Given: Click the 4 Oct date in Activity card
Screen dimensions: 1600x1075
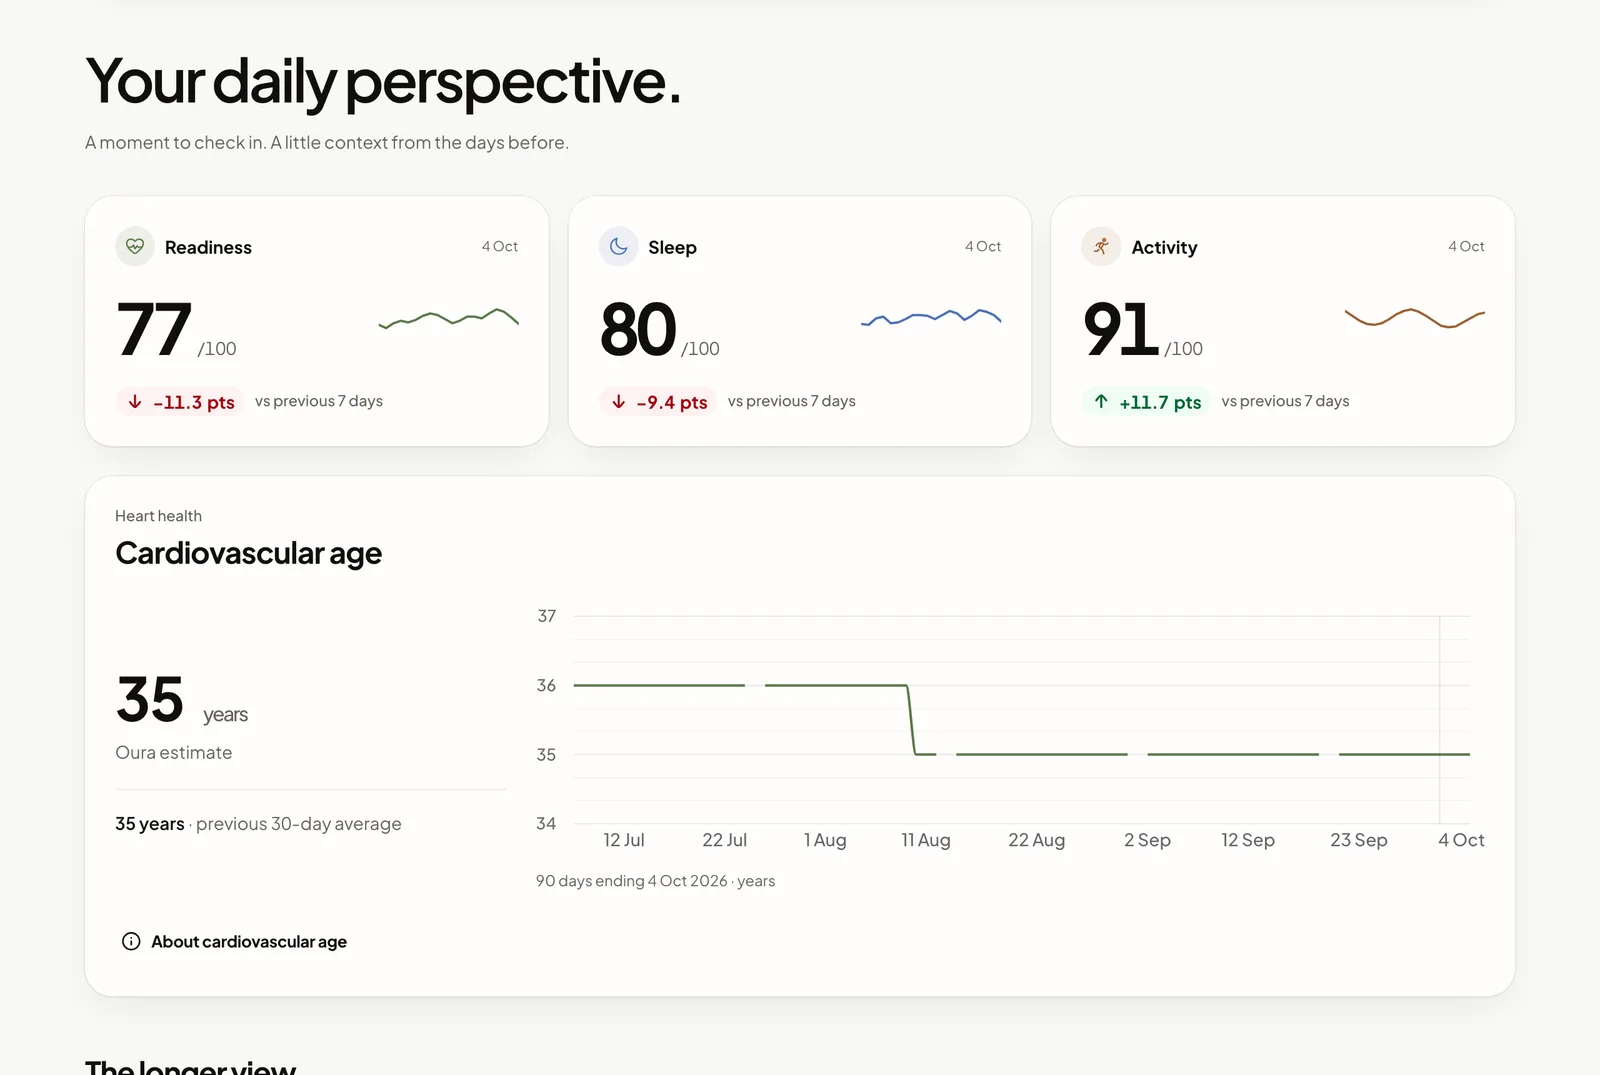Looking at the screenshot, I should point(1466,246).
